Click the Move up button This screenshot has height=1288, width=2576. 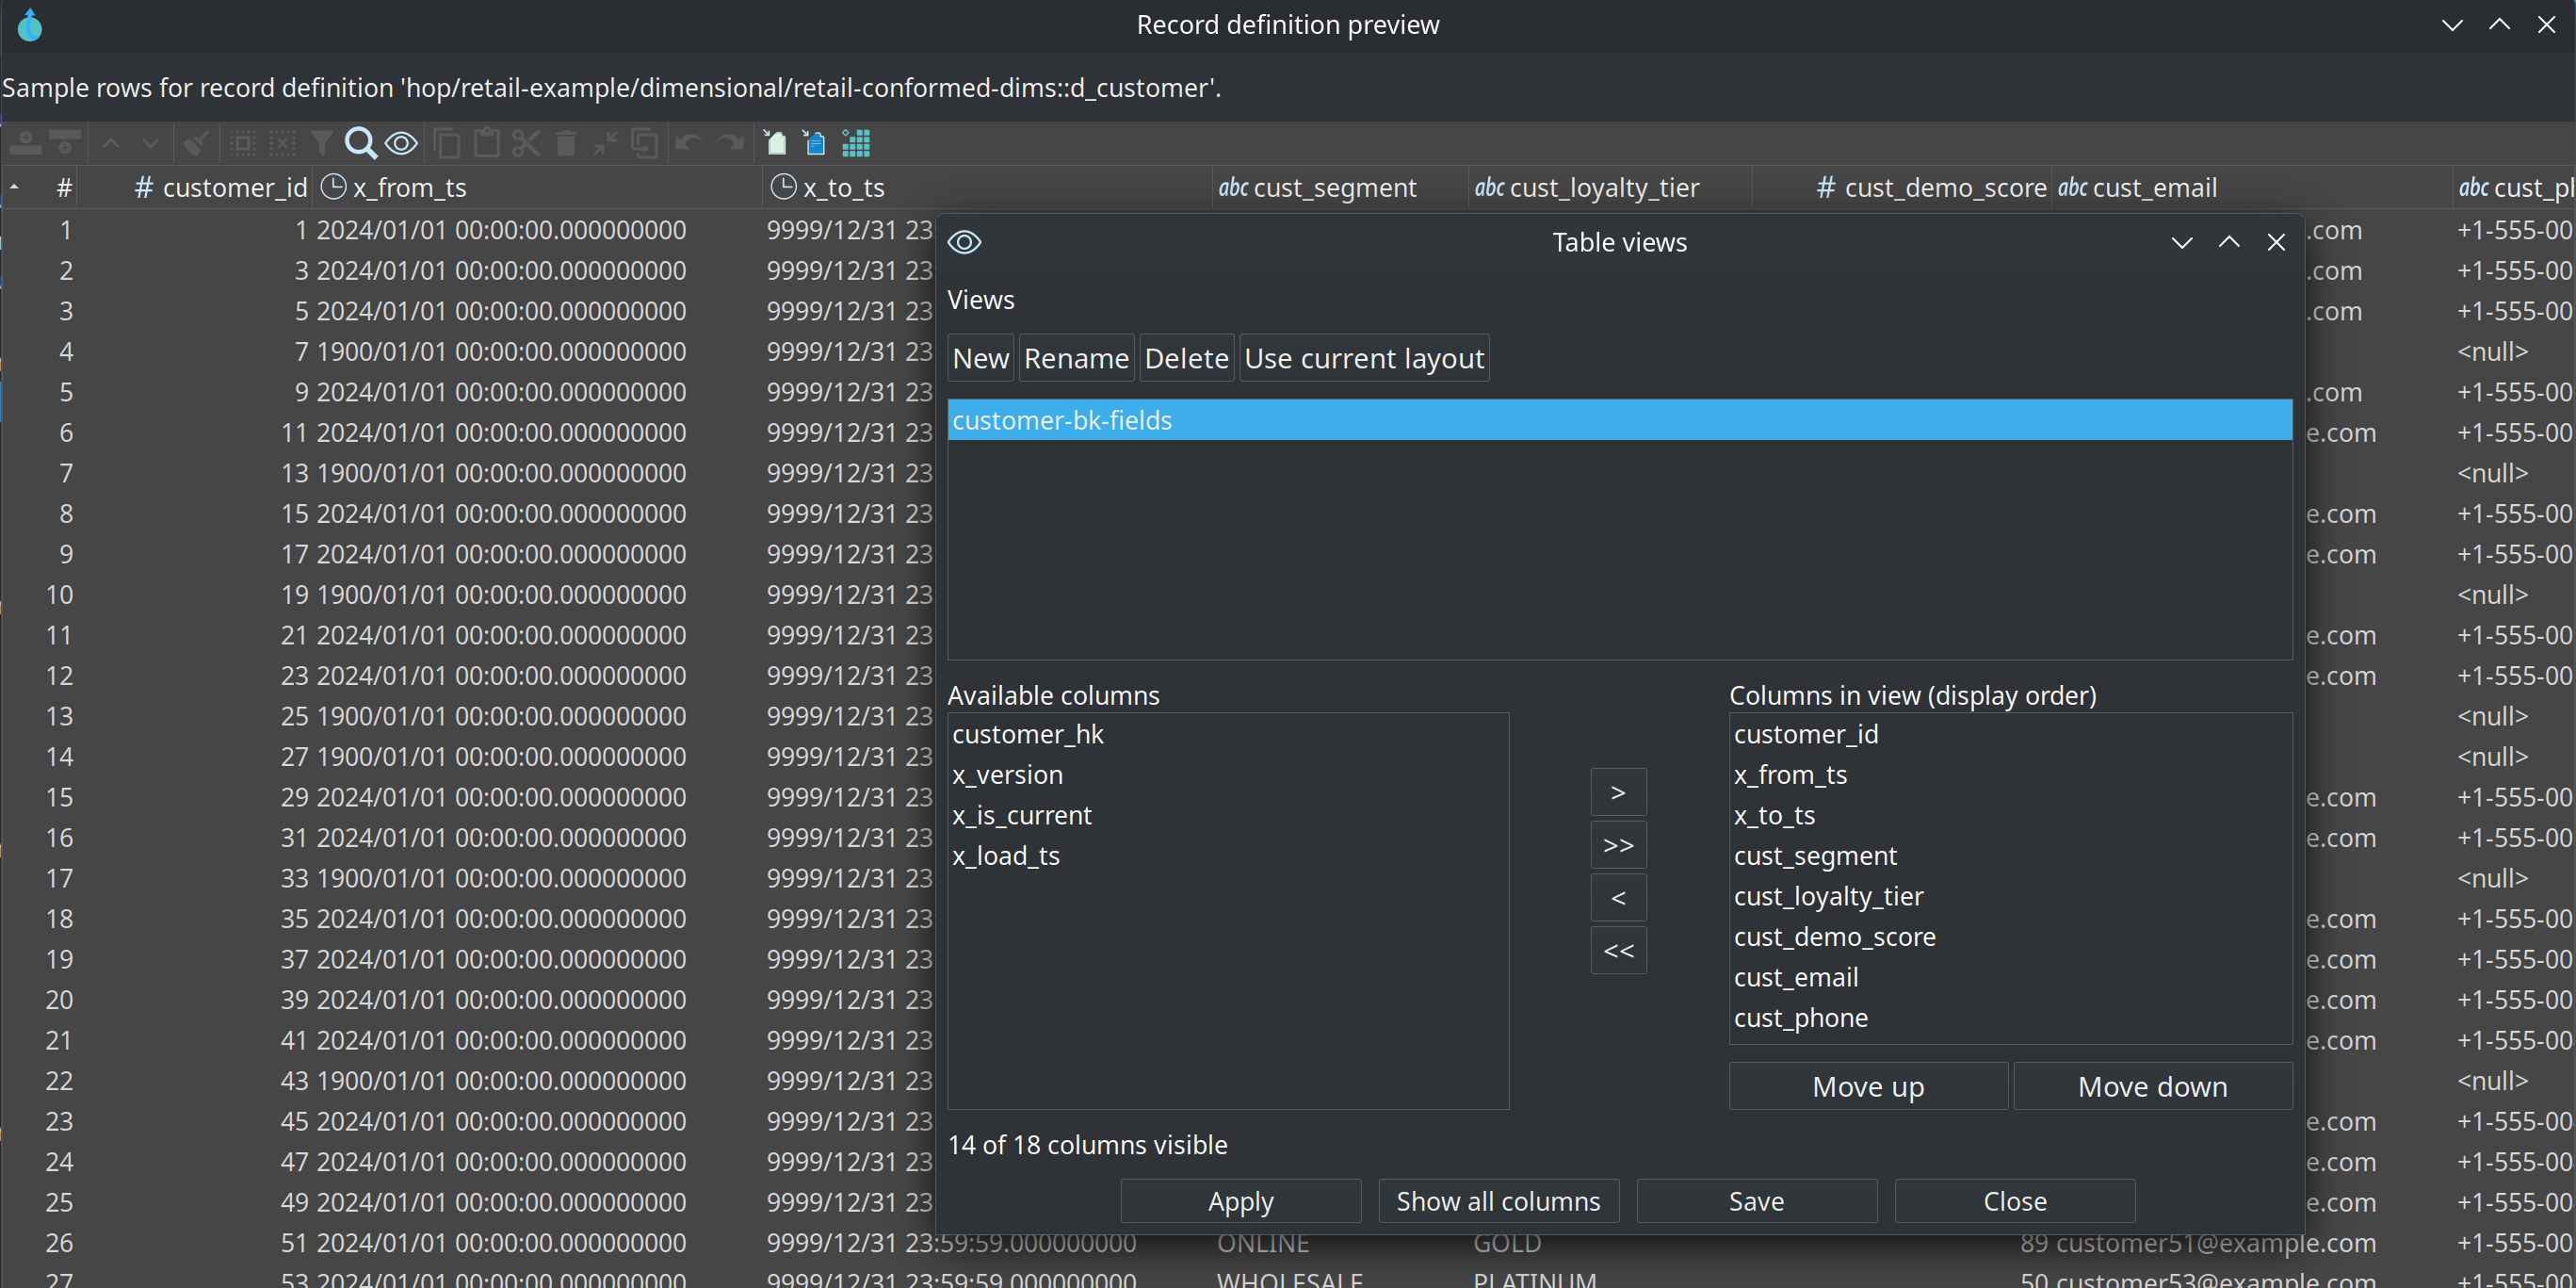pos(1868,1086)
